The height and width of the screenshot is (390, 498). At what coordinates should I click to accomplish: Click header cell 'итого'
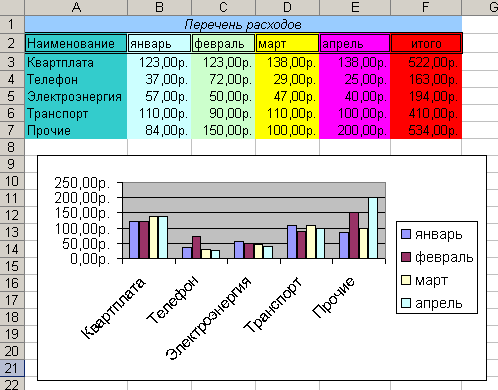pyautogui.click(x=426, y=43)
